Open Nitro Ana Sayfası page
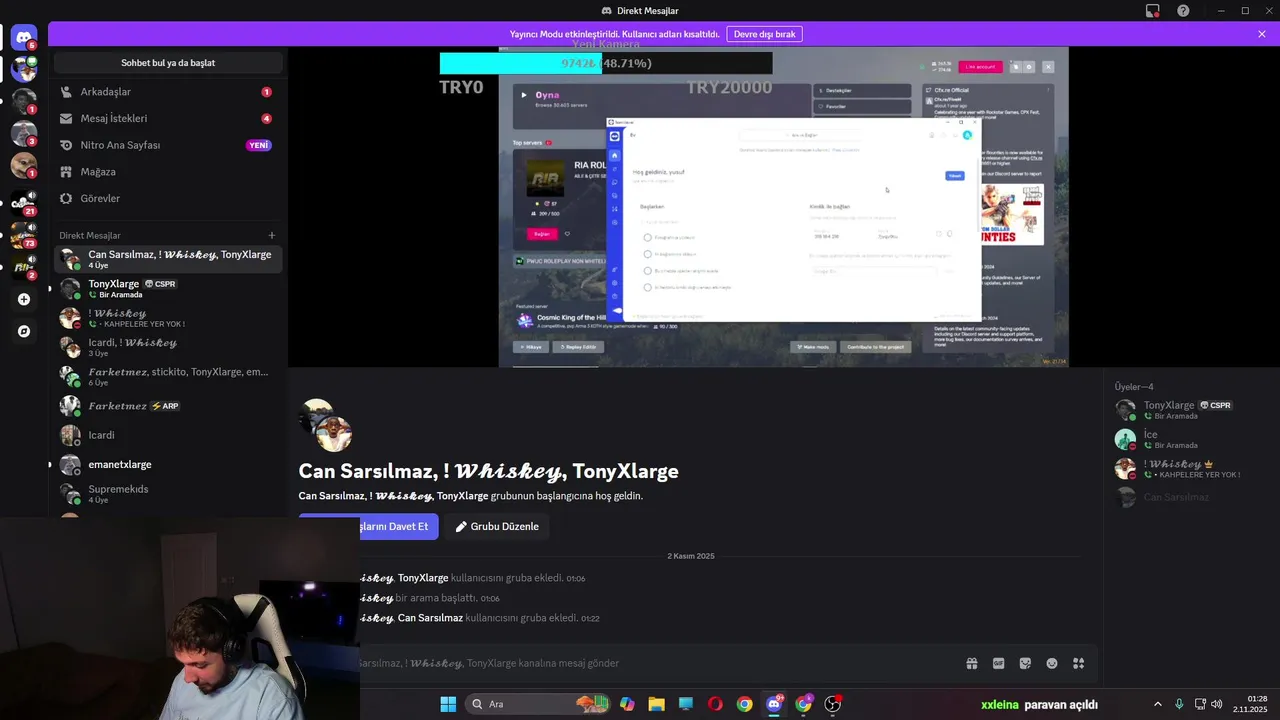 coord(168,145)
